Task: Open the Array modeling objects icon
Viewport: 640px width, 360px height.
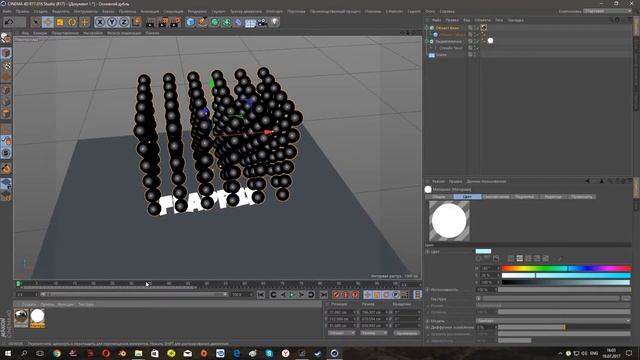Action: tap(227, 22)
